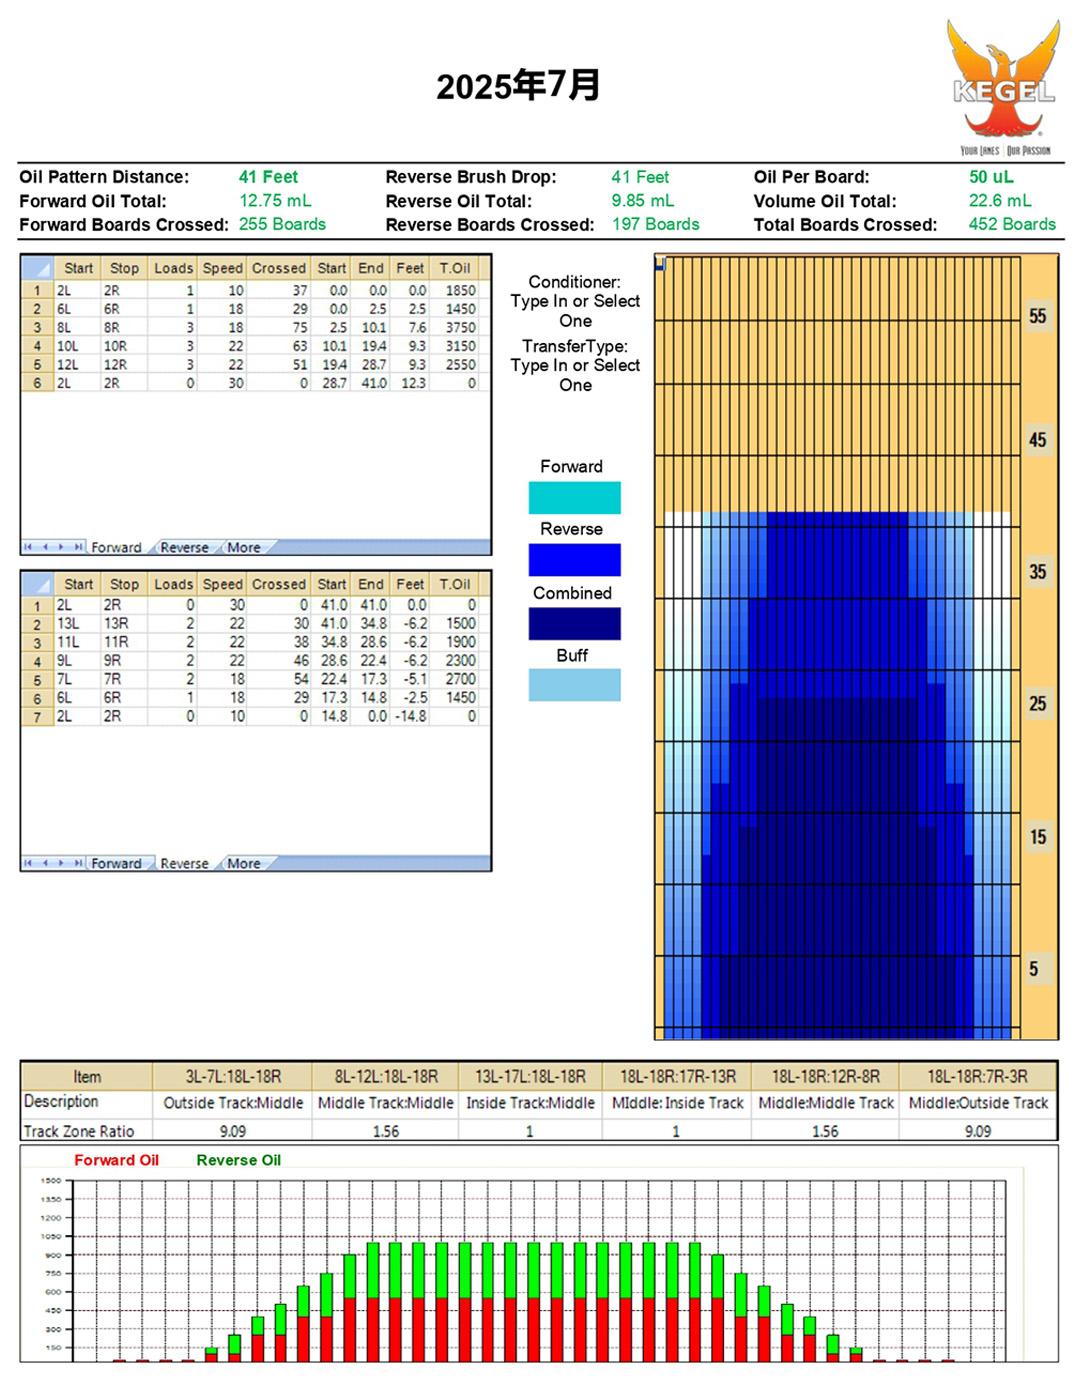Click the Kegel phoenix logo
The height and width of the screenshot is (1397, 1080).
1004,87
